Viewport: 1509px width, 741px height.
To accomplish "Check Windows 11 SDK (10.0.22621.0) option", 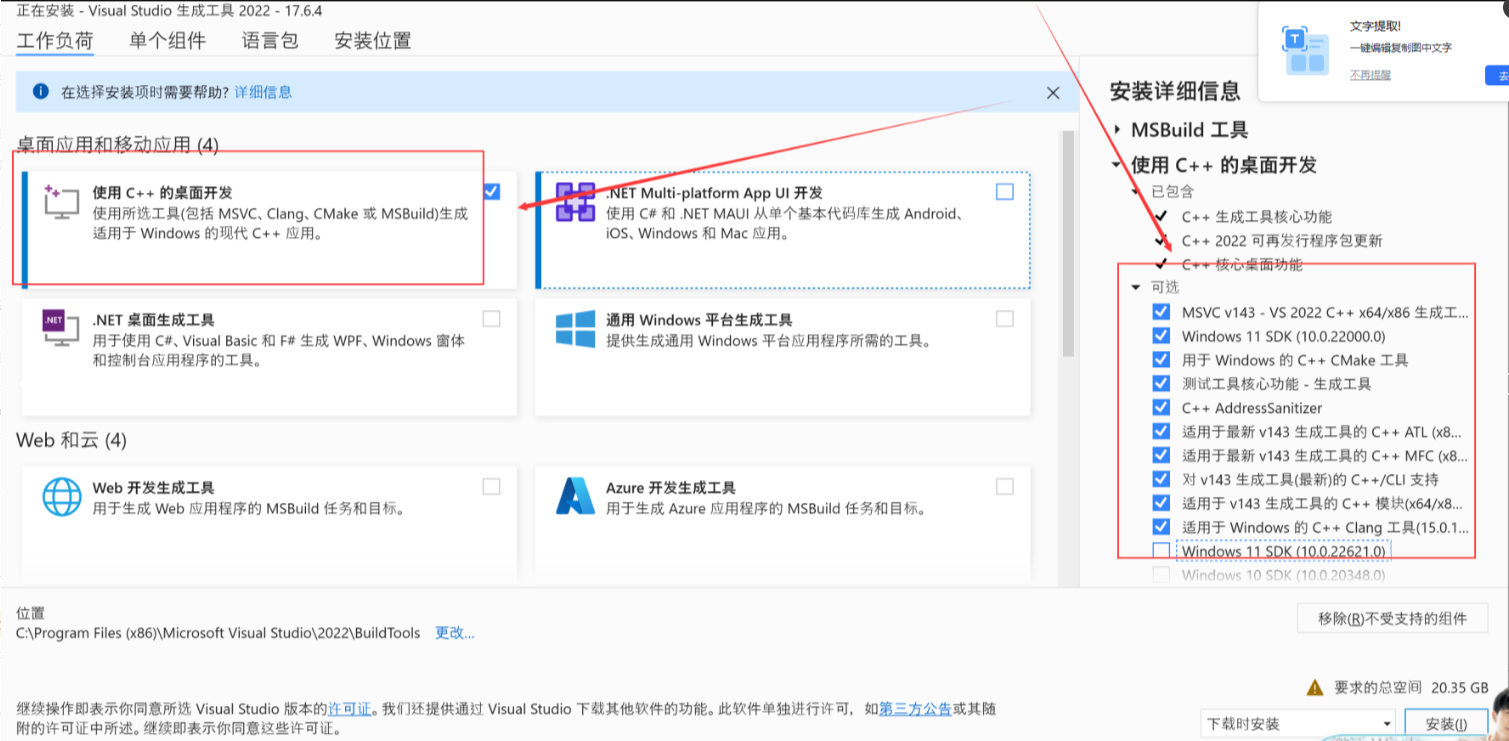I will coord(1161,551).
